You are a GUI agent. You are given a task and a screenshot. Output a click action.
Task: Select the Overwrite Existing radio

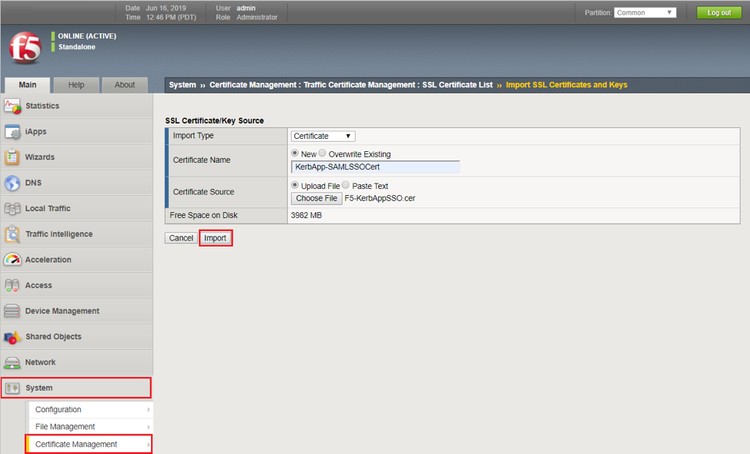point(322,153)
